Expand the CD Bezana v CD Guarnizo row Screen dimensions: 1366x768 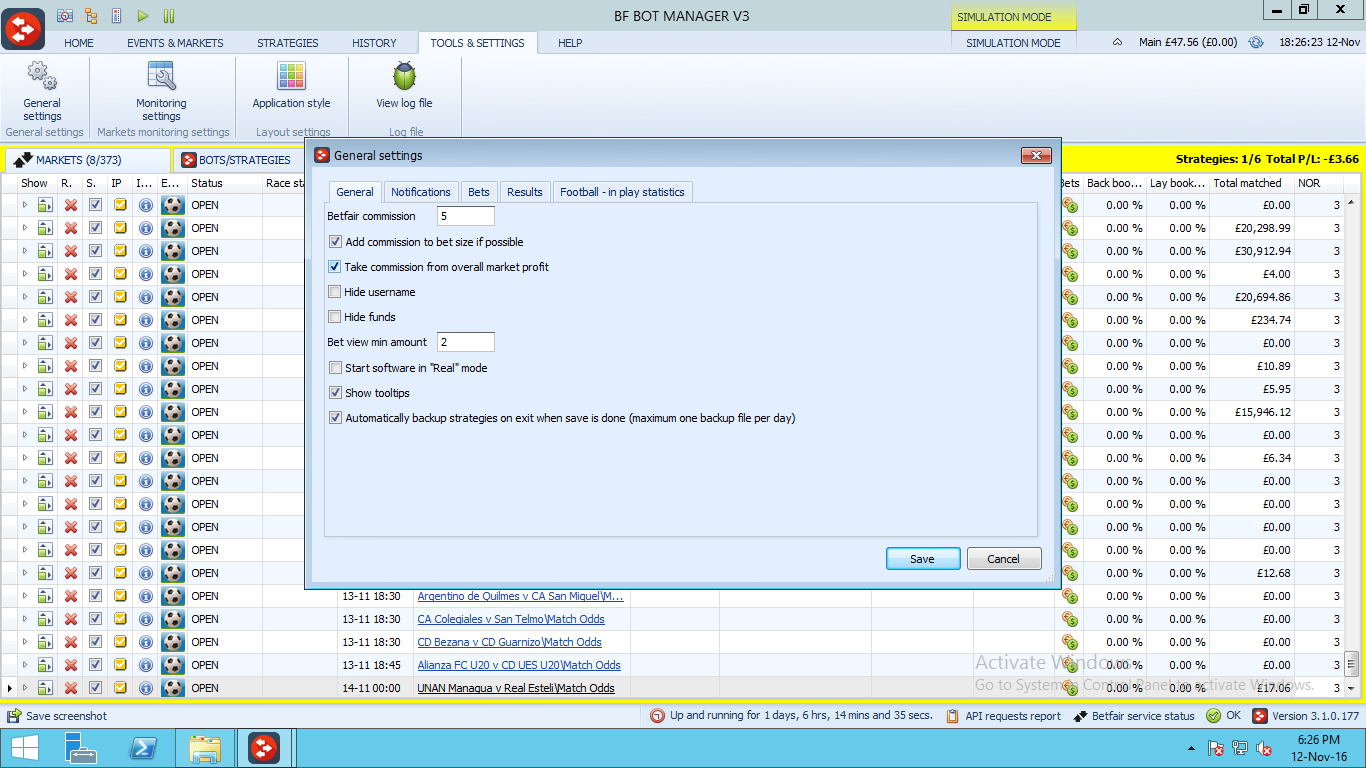(x=25, y=642)
